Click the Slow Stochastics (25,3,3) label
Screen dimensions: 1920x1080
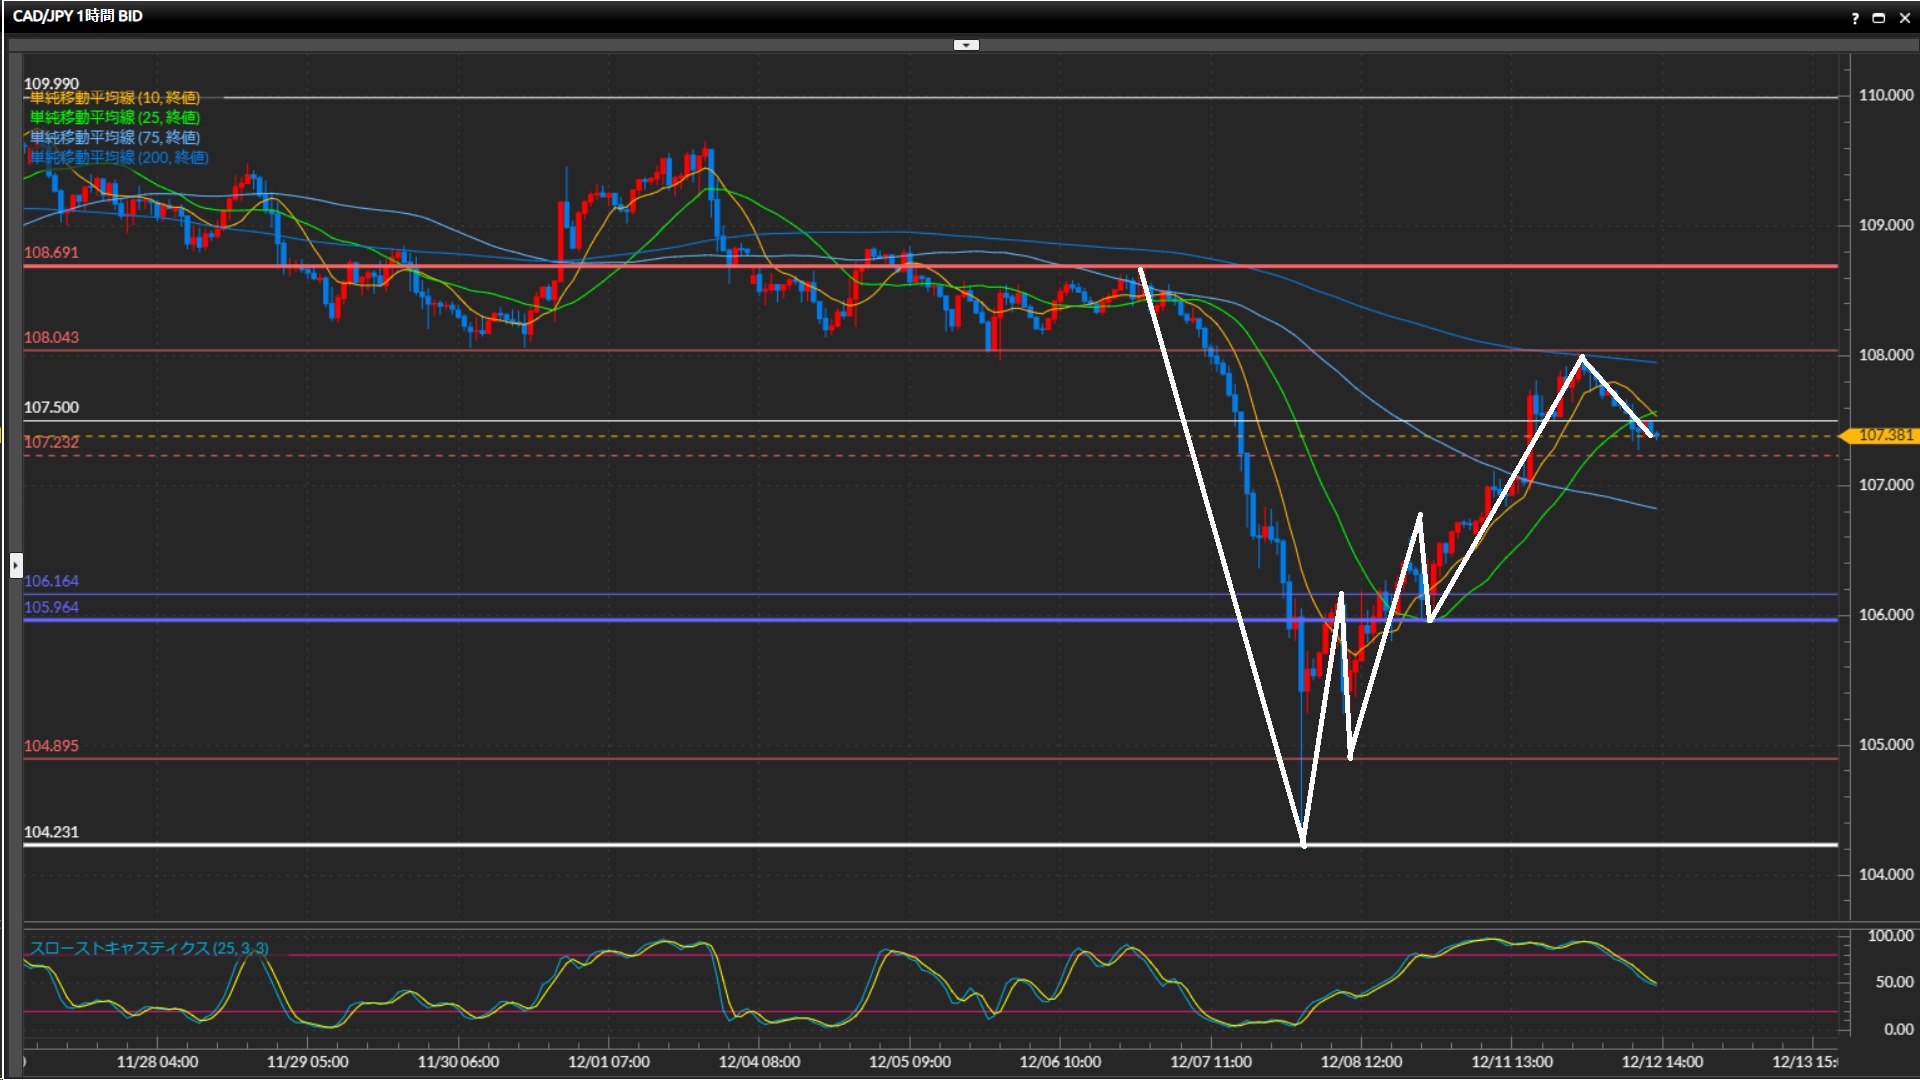click(148, 948)
